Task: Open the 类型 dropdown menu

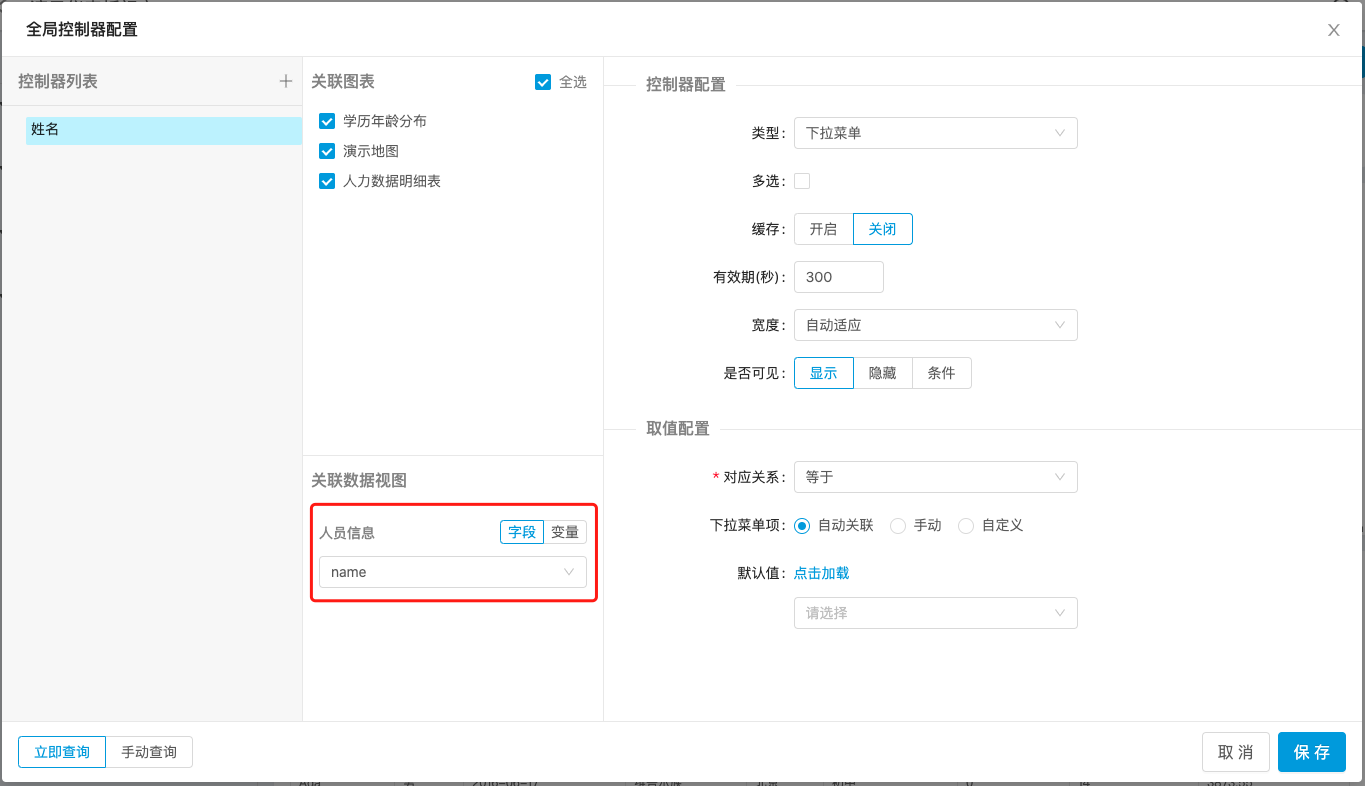Action: [x=935, y=133]
